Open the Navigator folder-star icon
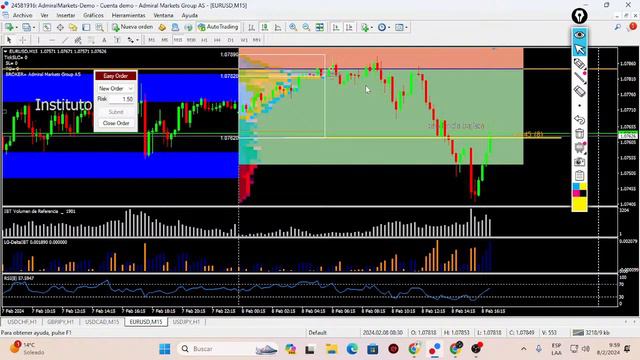Viewport: 640px width, 360px height. tap(73, 27)
